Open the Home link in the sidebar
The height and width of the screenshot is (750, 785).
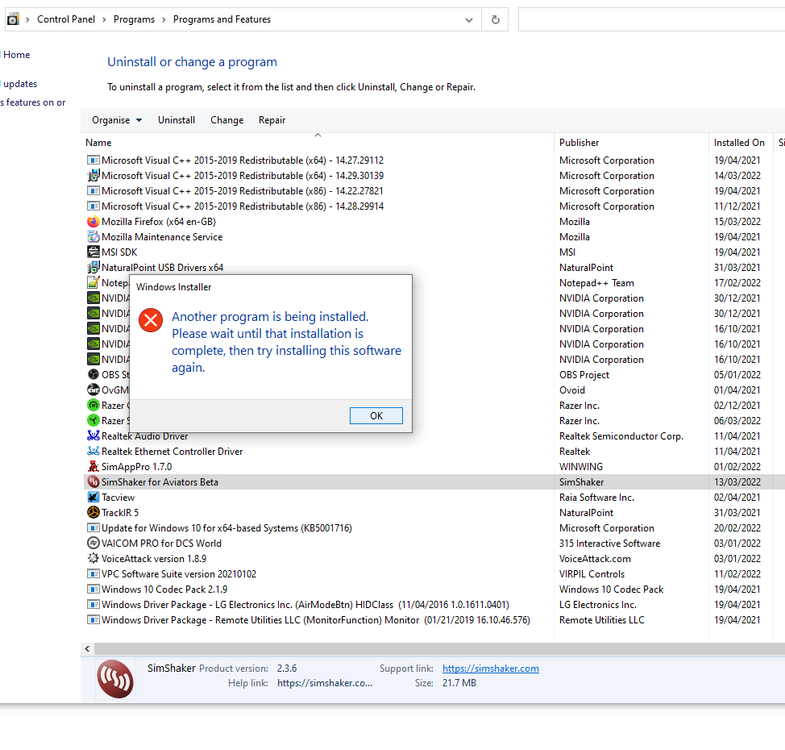click(x=16, y=55)
